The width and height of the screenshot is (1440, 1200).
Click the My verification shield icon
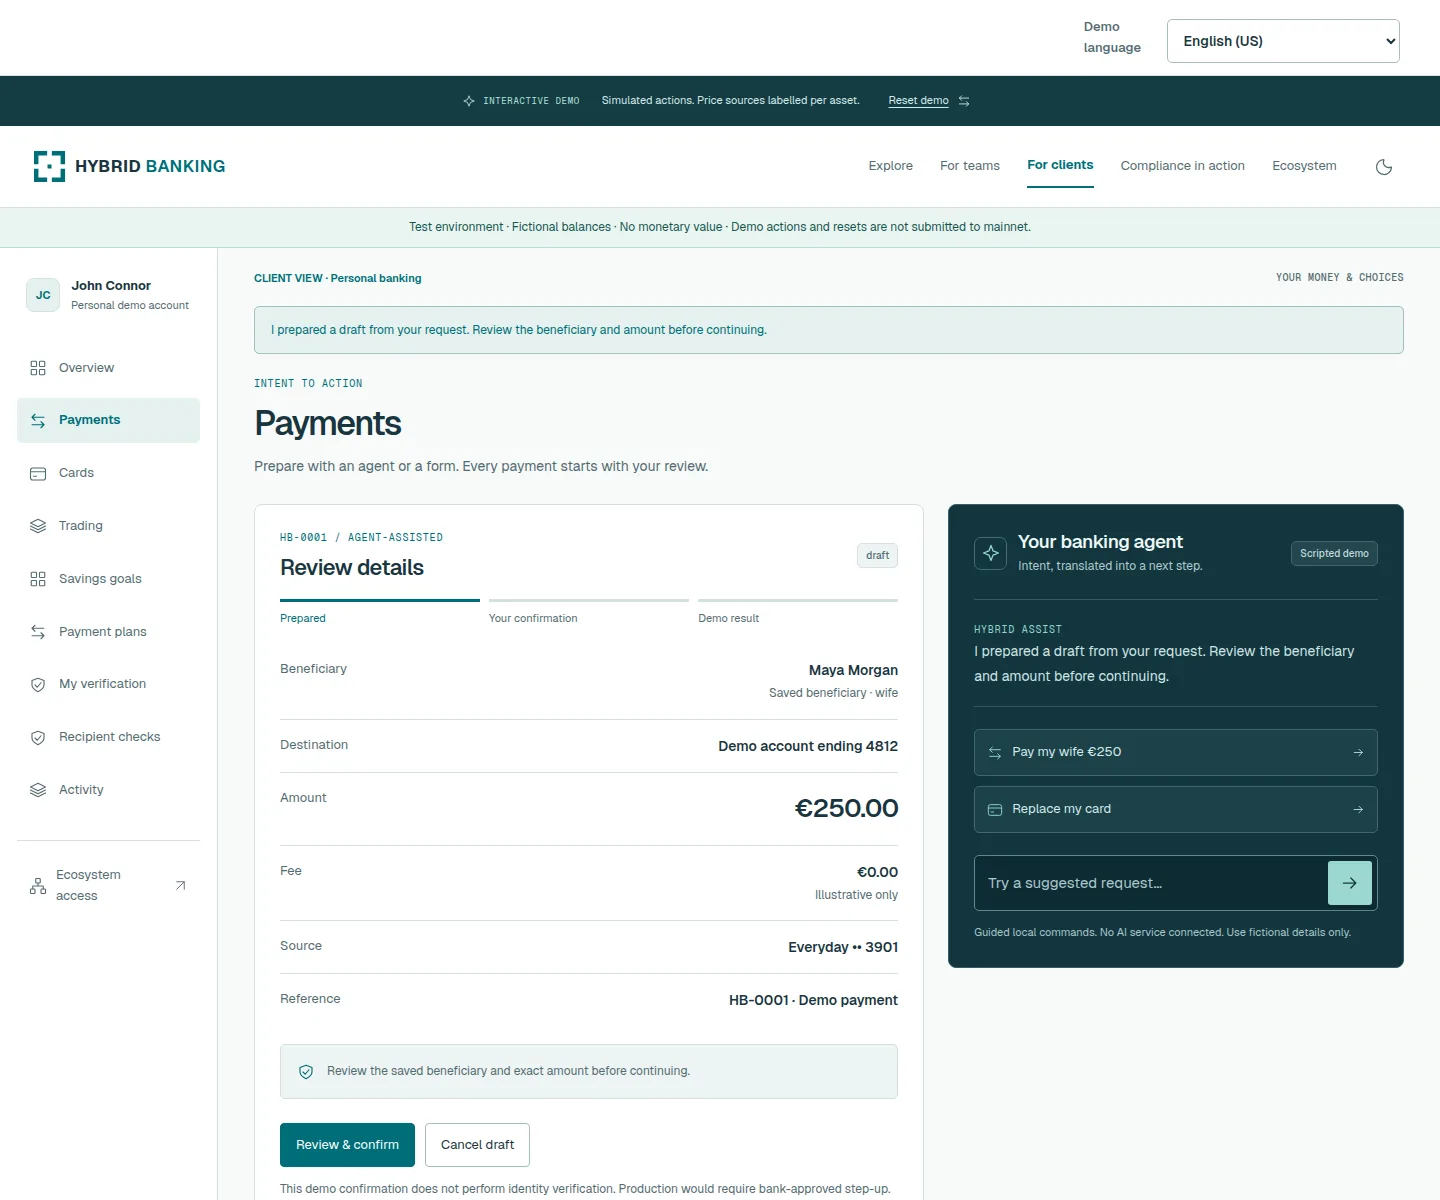coord(38,685)
